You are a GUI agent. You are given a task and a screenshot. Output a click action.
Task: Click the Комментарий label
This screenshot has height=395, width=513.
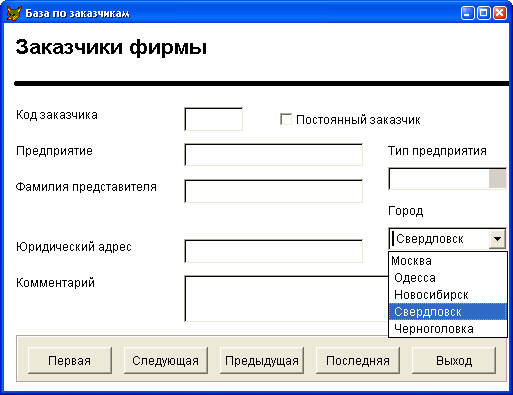point(55,283)
